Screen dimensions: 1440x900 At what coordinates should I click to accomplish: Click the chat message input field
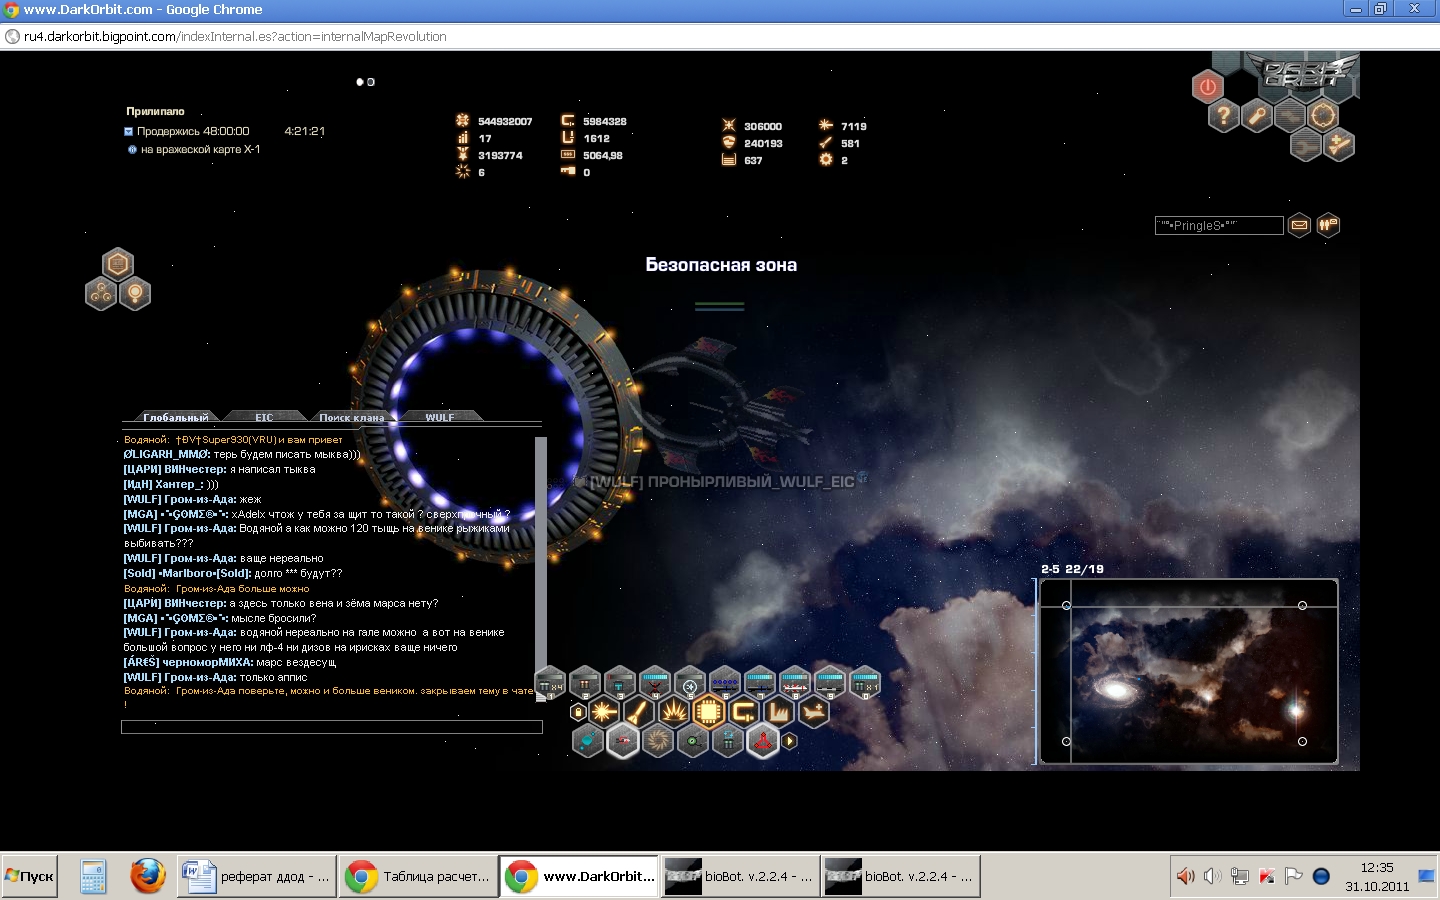(332, 727)
